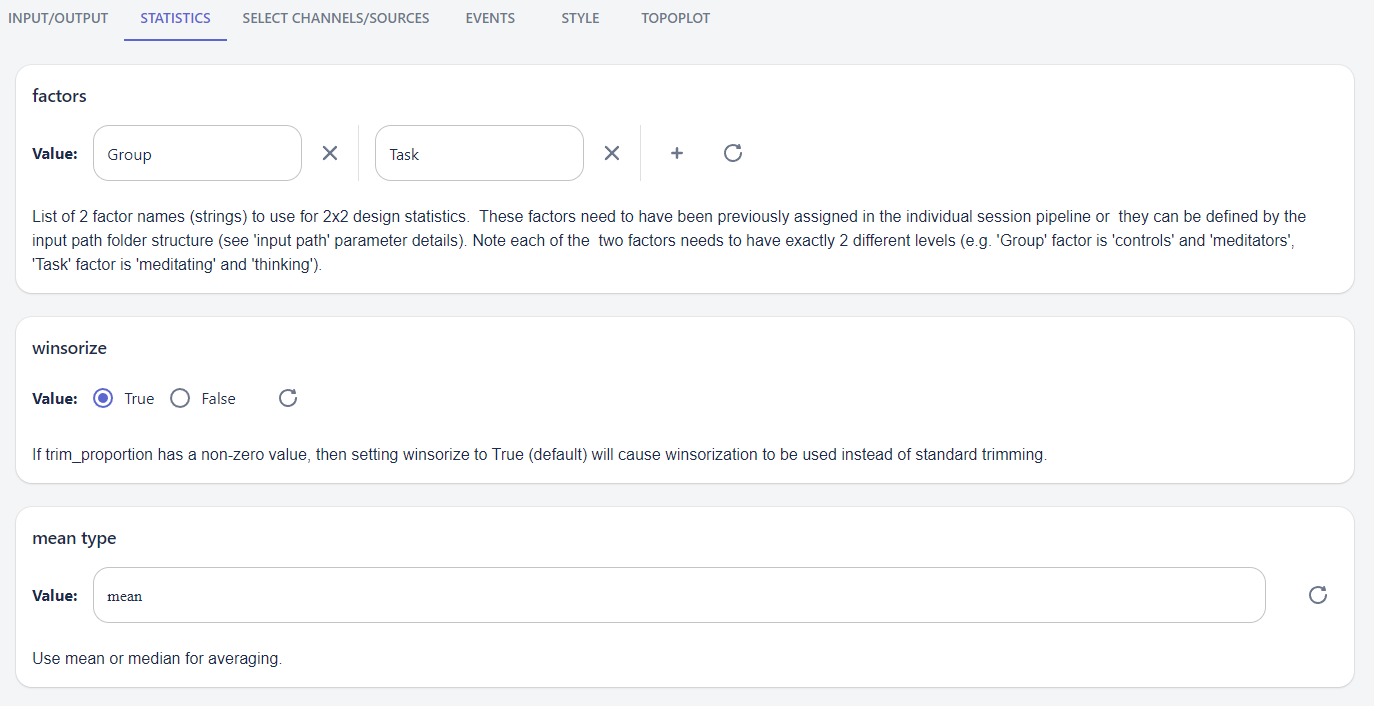Screen dimensions: 1374x706
Task: Switch to the STYLE tab
Action: click(x=580, y=18)
